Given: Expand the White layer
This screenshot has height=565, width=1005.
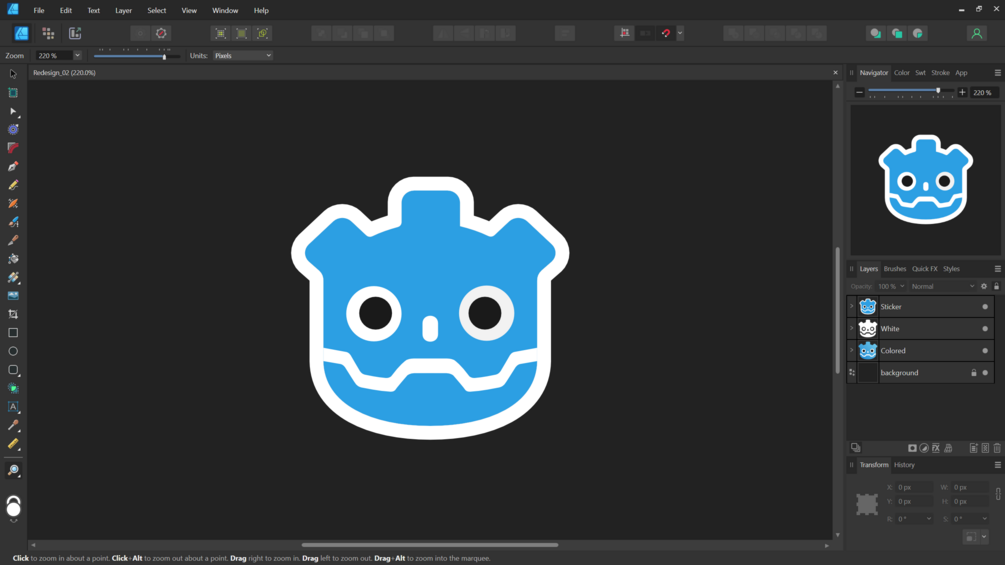Looking at the screenshot, I should click(852, 329).
